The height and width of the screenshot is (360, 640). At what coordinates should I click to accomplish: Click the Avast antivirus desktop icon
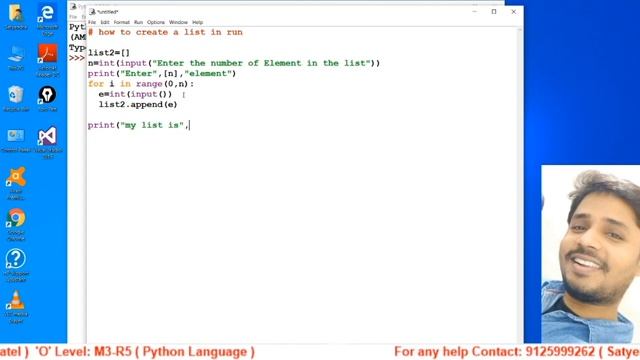(x=16, y=183)
